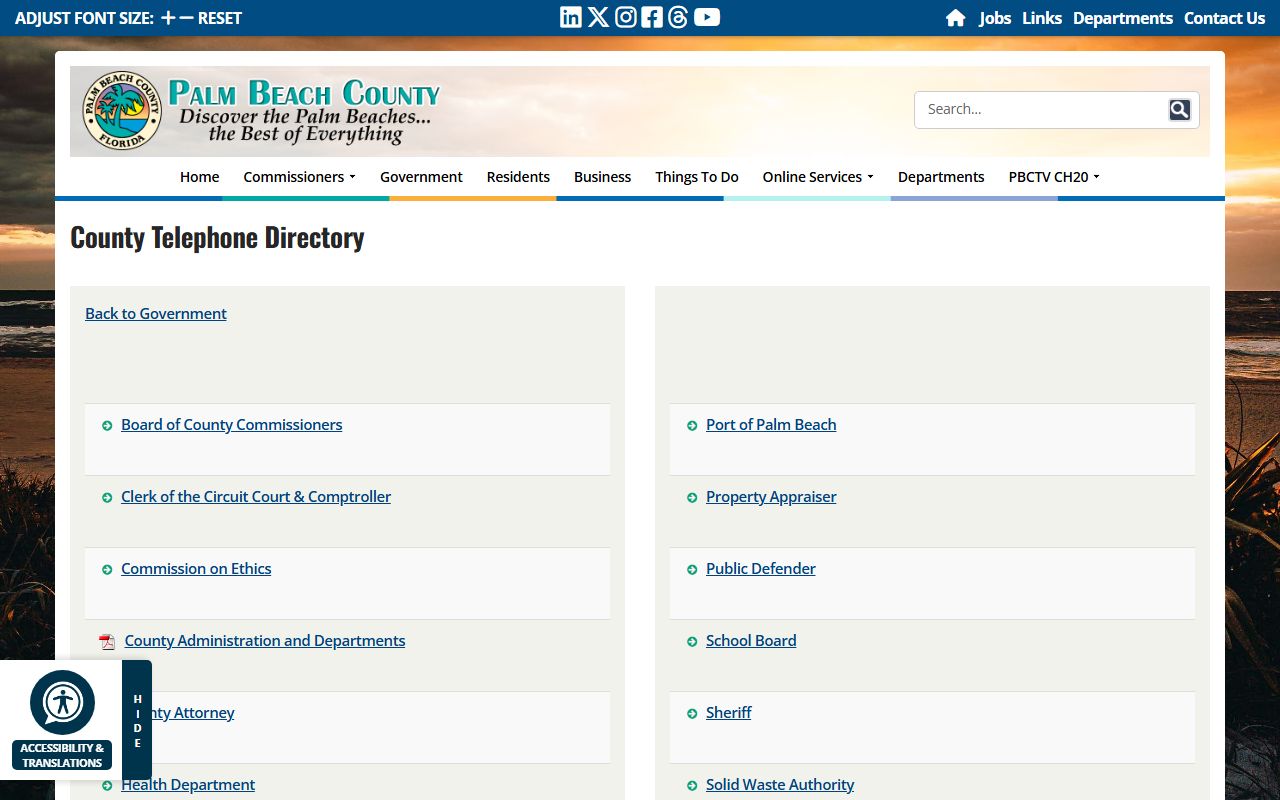Open Board of County Commissioners link
Screen dimensions: 1280x800
tap(232, 425)
